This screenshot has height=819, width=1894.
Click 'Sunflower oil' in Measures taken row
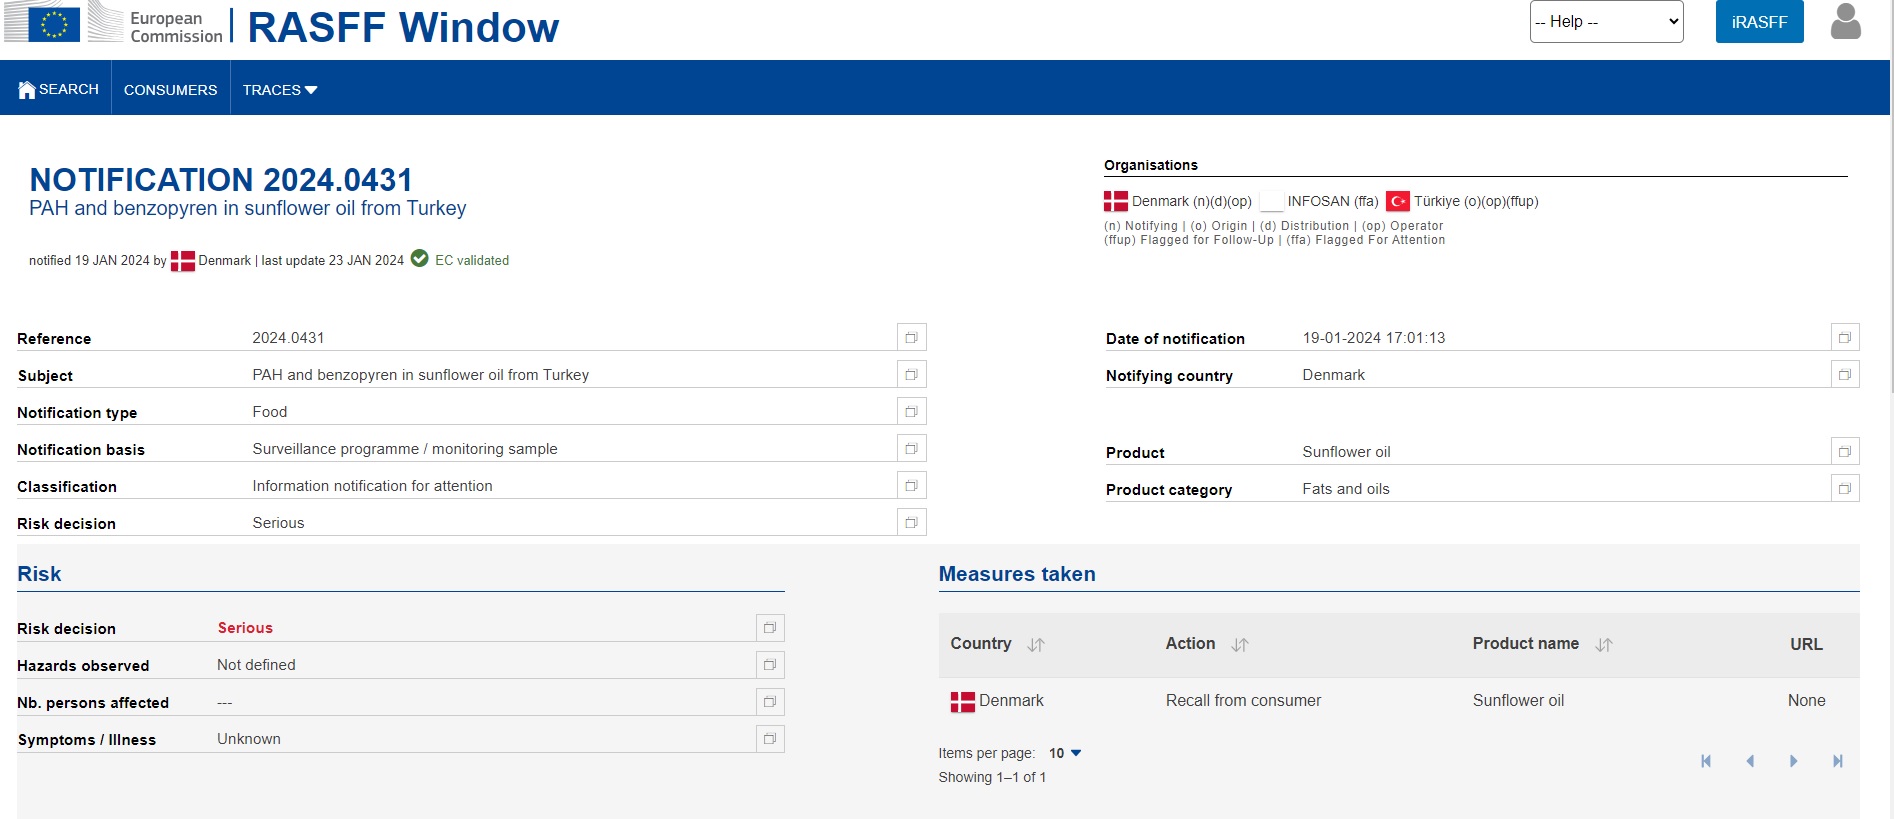(1518, 701)
